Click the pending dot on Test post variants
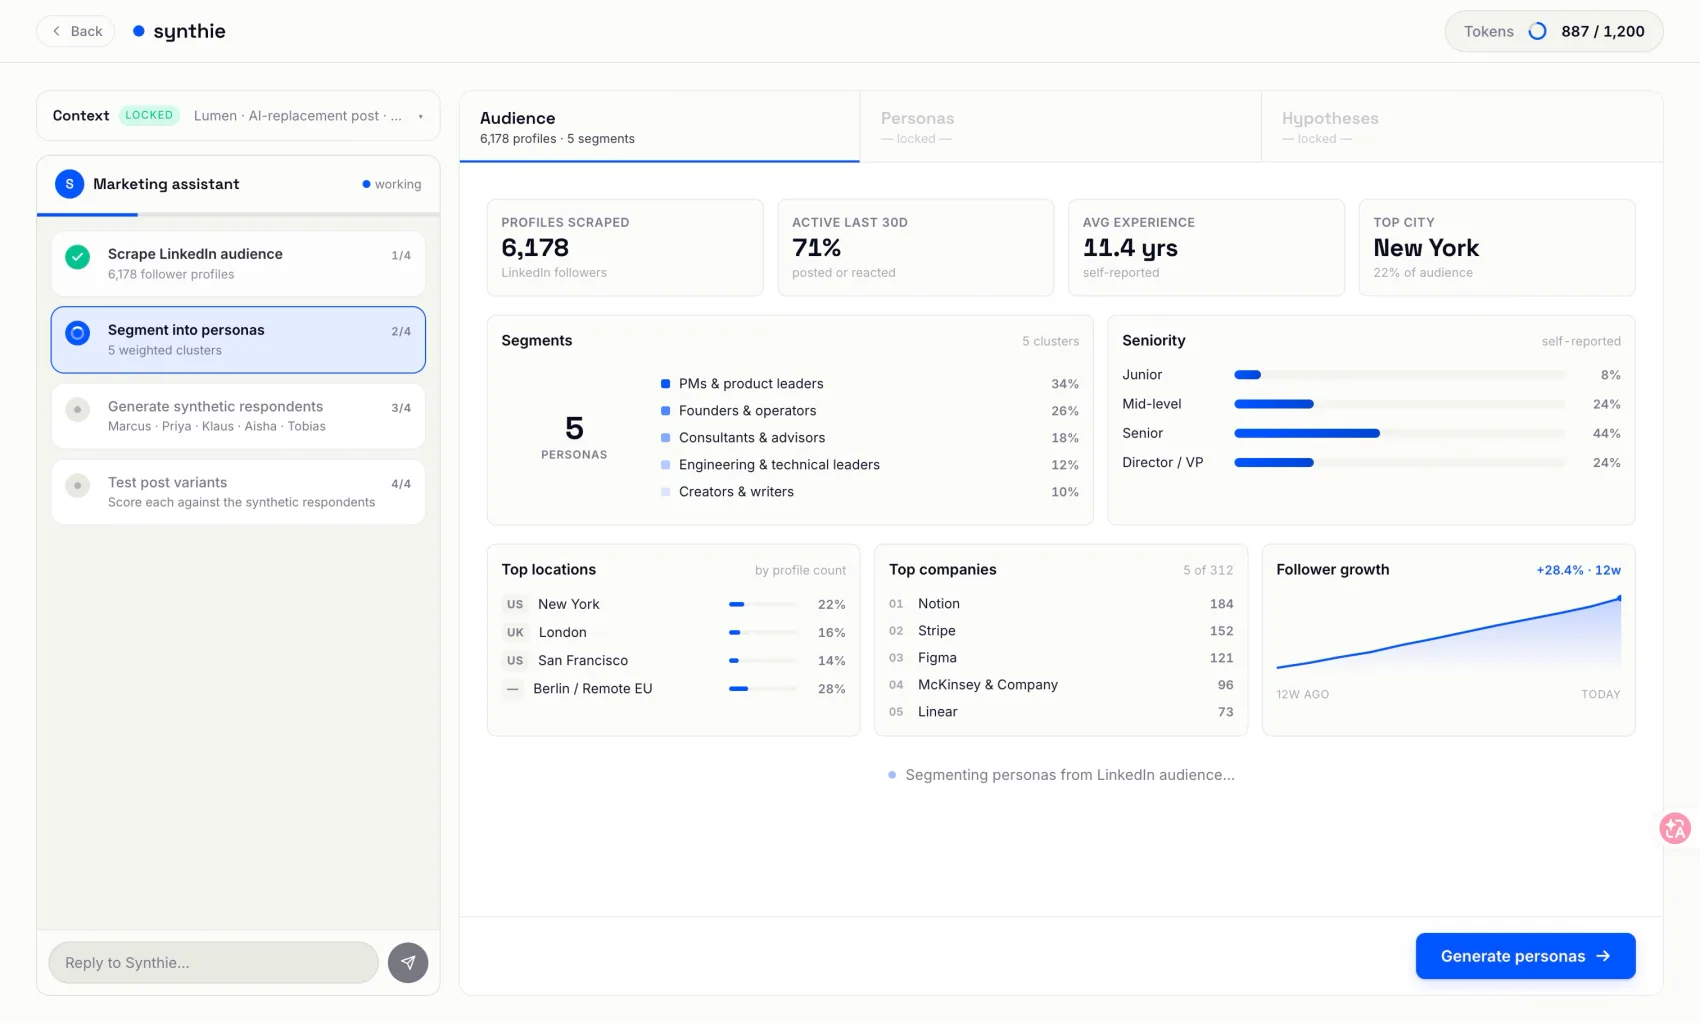This screenshot has width=1700, height=1023. coord(77,485)
